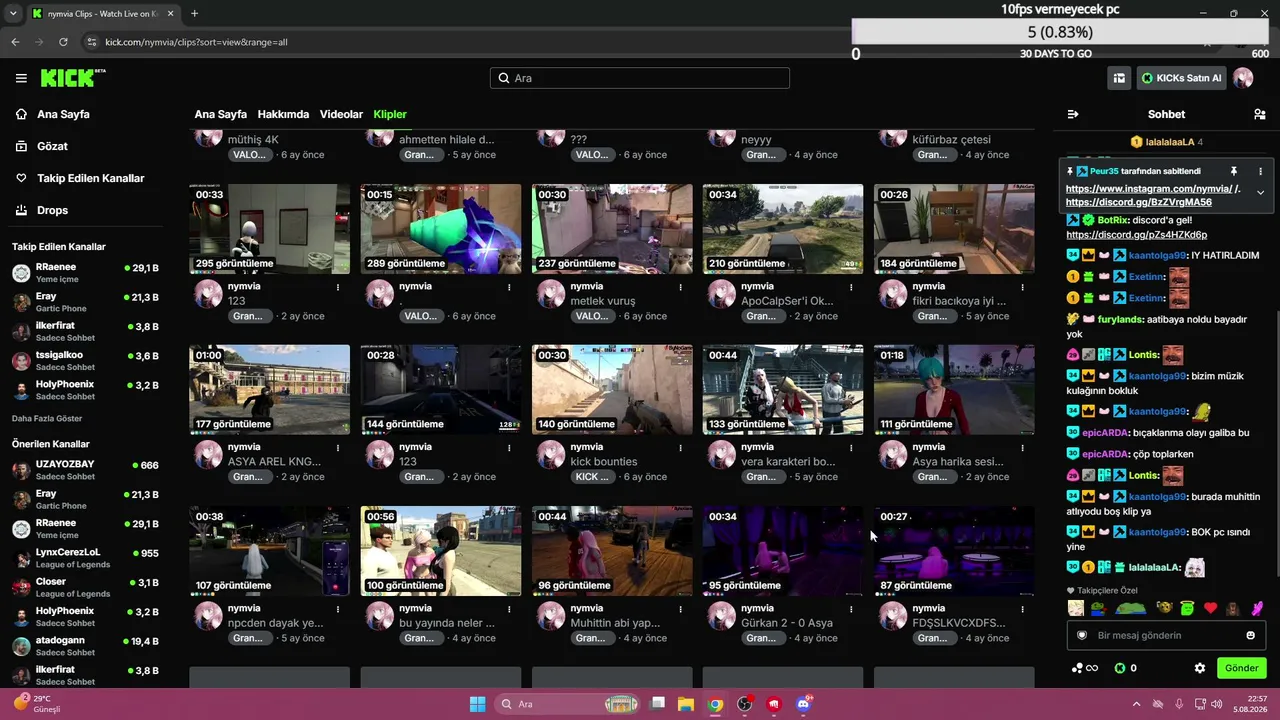Open chat identity badge in message box

coord(1081,635)
